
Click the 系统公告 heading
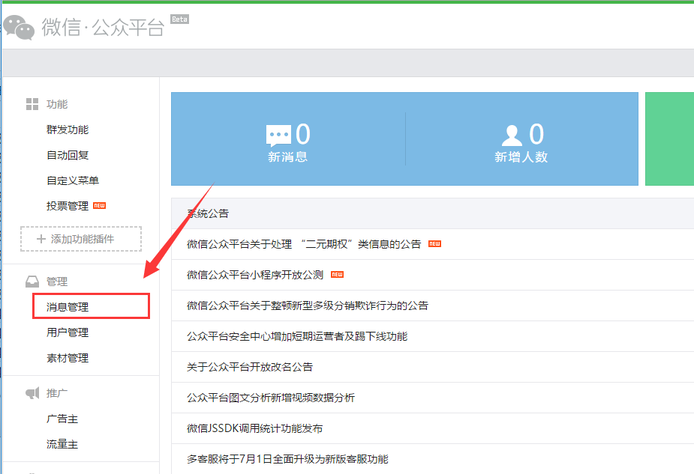point(208,213)
